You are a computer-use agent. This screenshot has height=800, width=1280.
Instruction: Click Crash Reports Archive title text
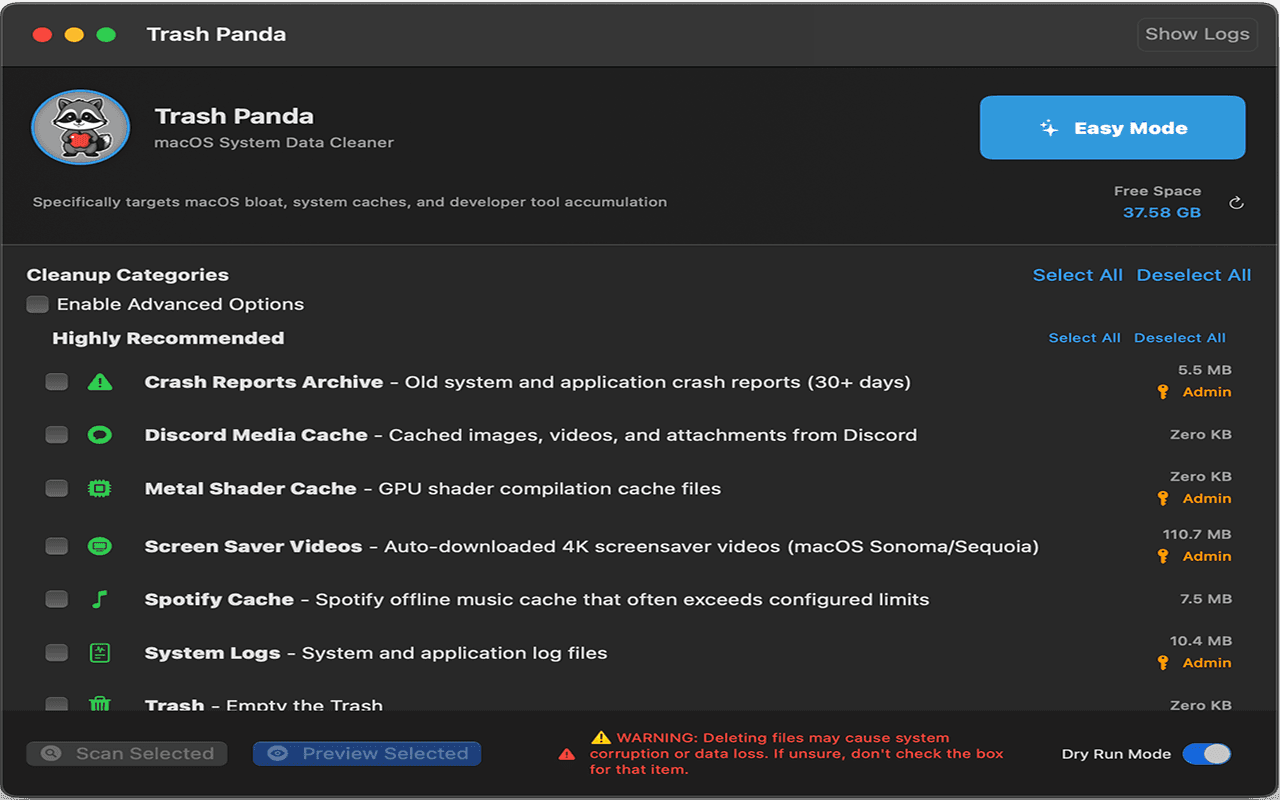pos(264,382)
